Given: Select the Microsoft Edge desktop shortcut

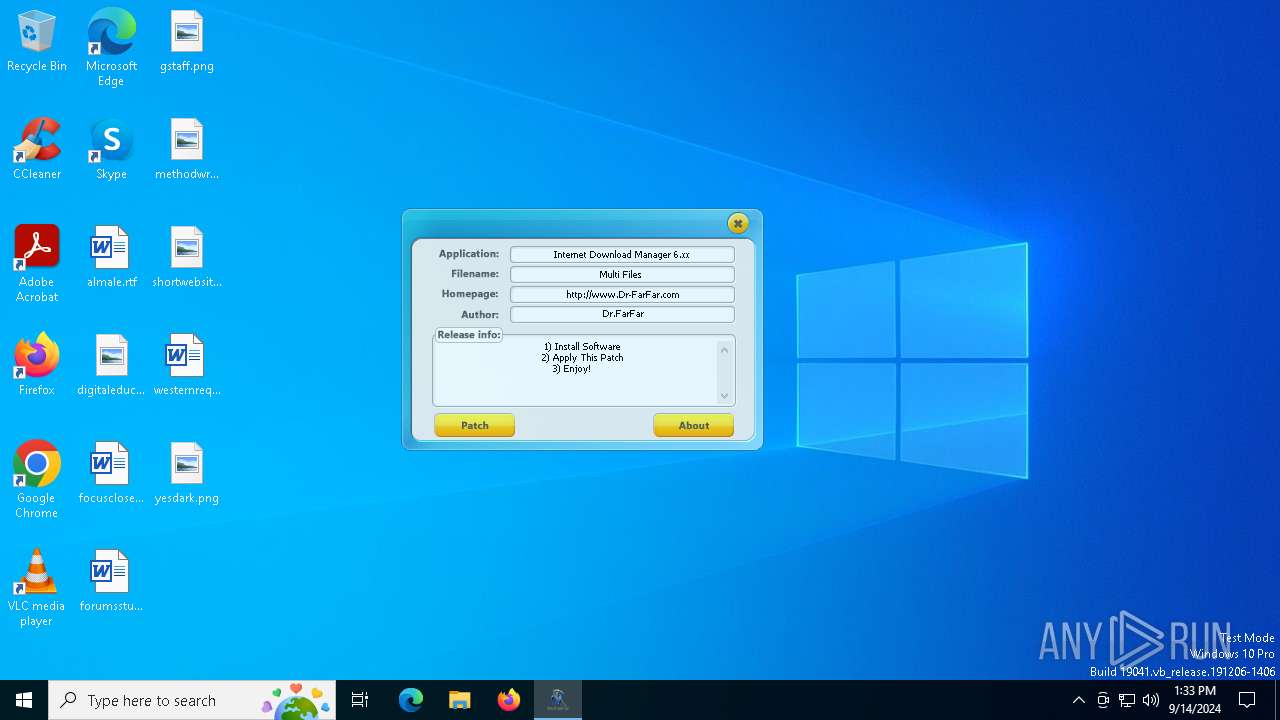Looking at the screenshot, I should [111, 47].
